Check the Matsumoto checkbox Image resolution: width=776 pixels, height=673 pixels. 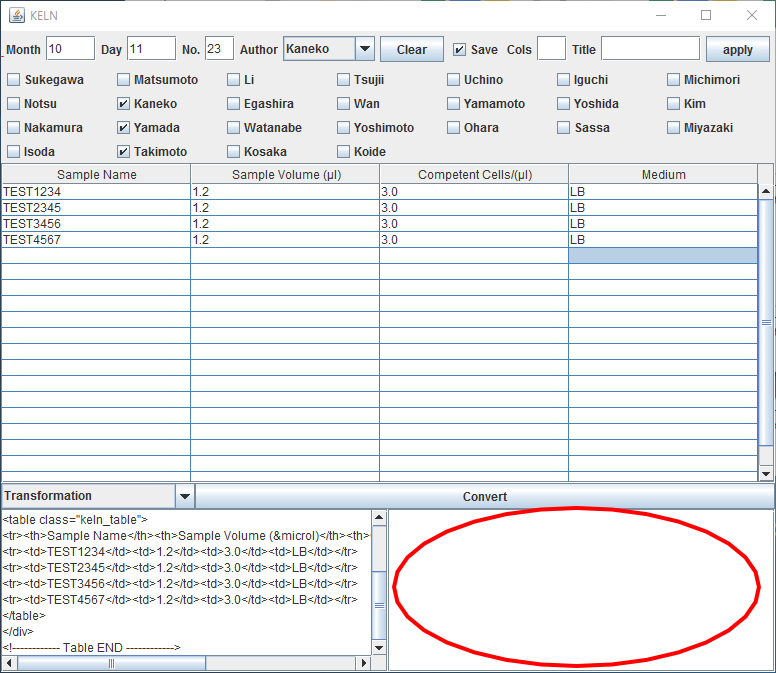pyautogui.click(x=124, y=80)
